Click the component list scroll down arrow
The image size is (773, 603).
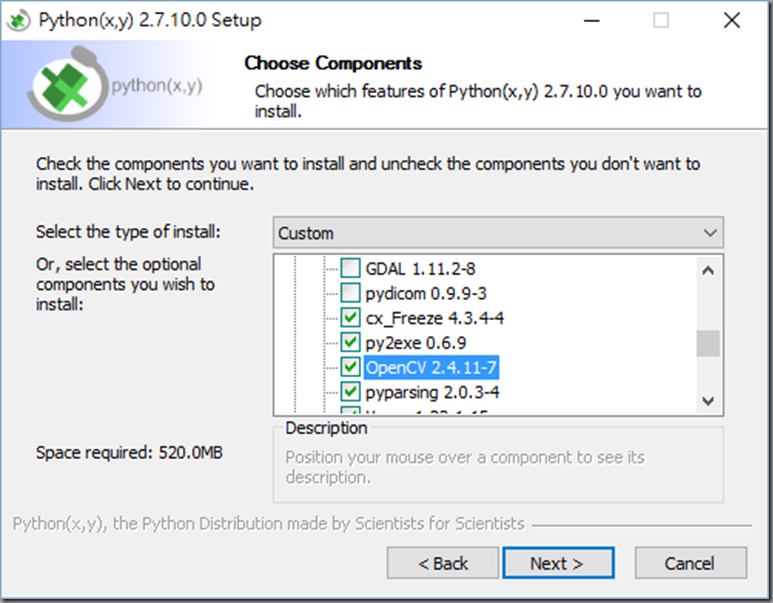pyautogui.click(x=708, y=400)
